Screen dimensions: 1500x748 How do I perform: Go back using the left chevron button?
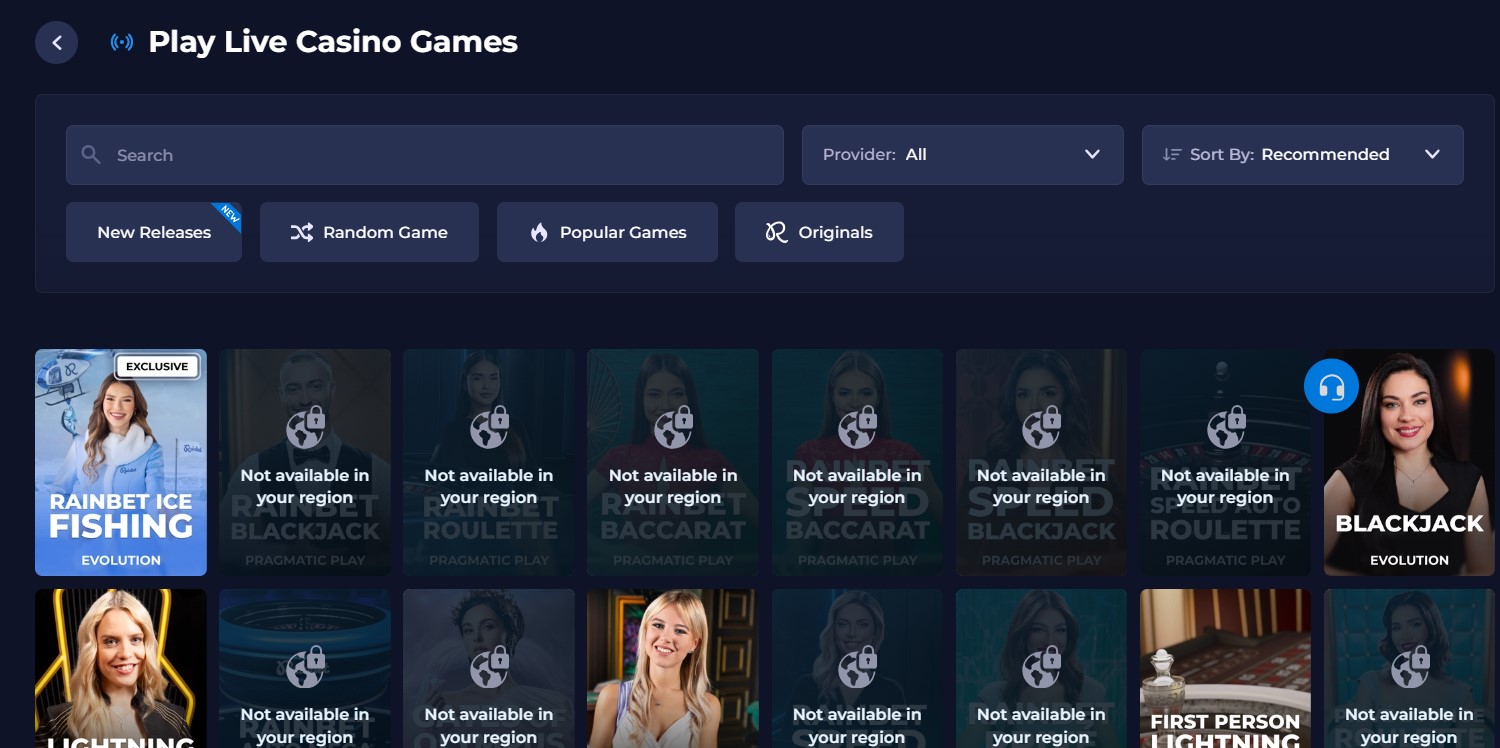tap(56, 42)
